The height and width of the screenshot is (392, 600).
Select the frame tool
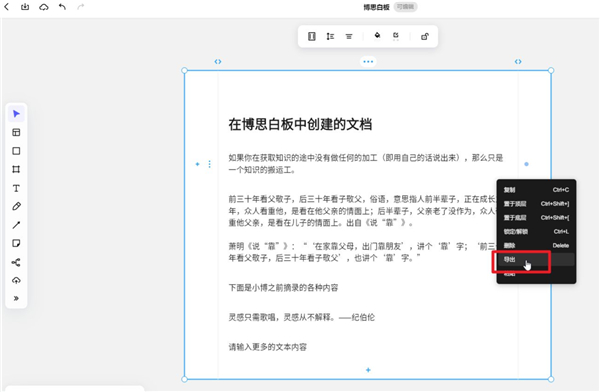click(x=16, y=169)
